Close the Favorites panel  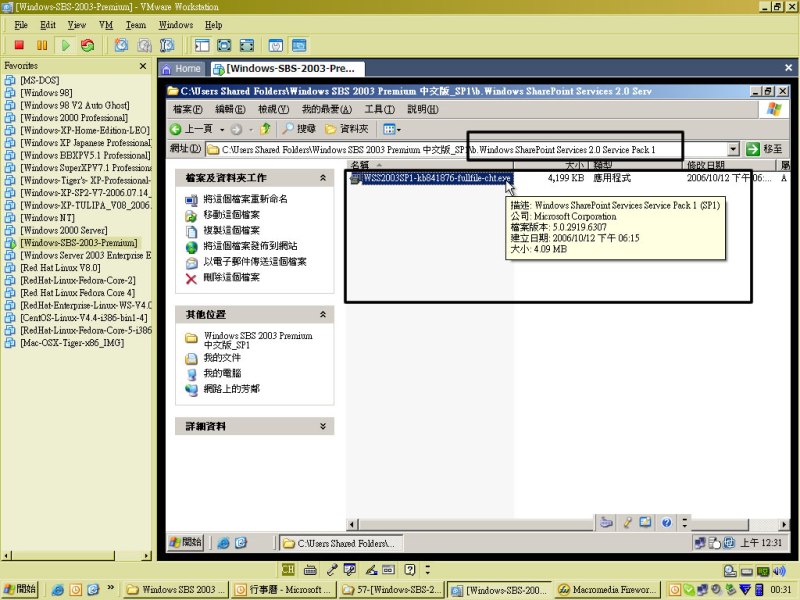[x=143, y=66]
